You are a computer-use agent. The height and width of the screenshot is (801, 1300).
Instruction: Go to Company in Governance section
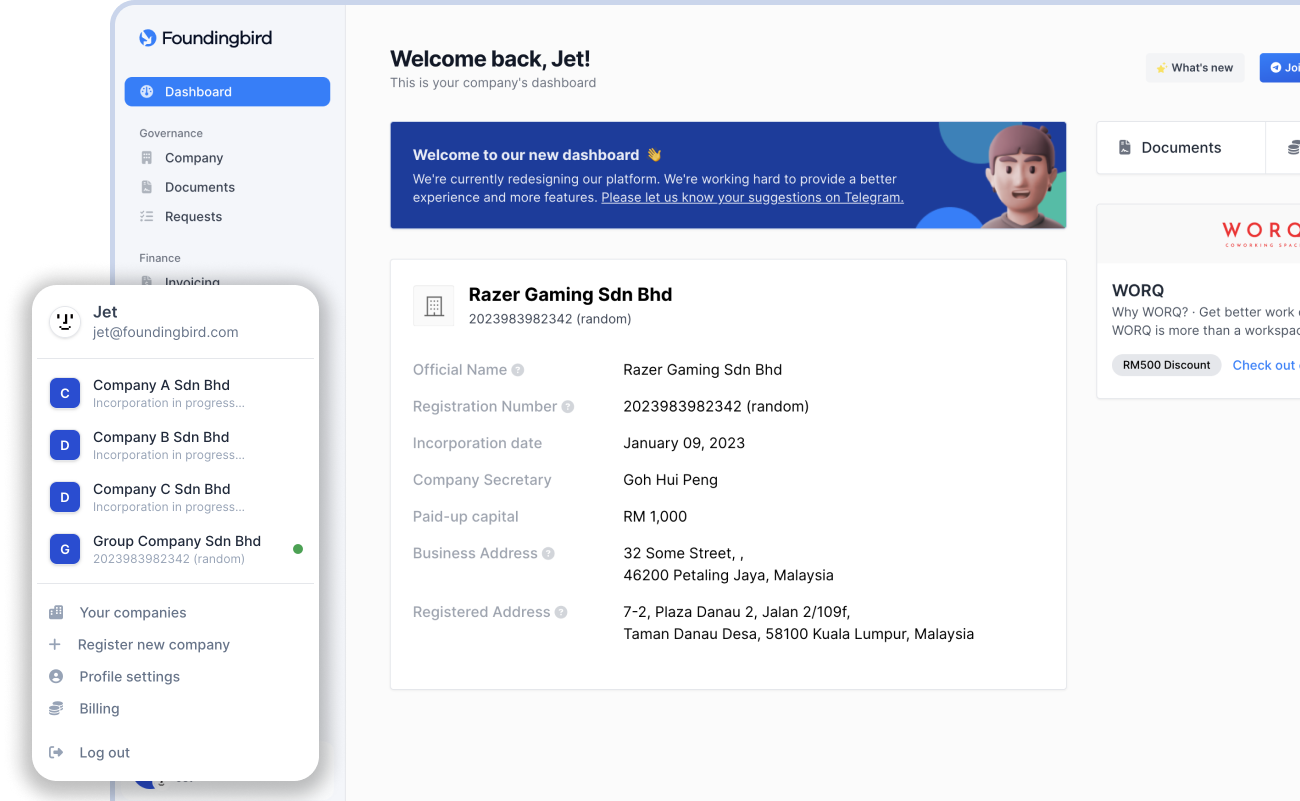(x=194, y=158)
